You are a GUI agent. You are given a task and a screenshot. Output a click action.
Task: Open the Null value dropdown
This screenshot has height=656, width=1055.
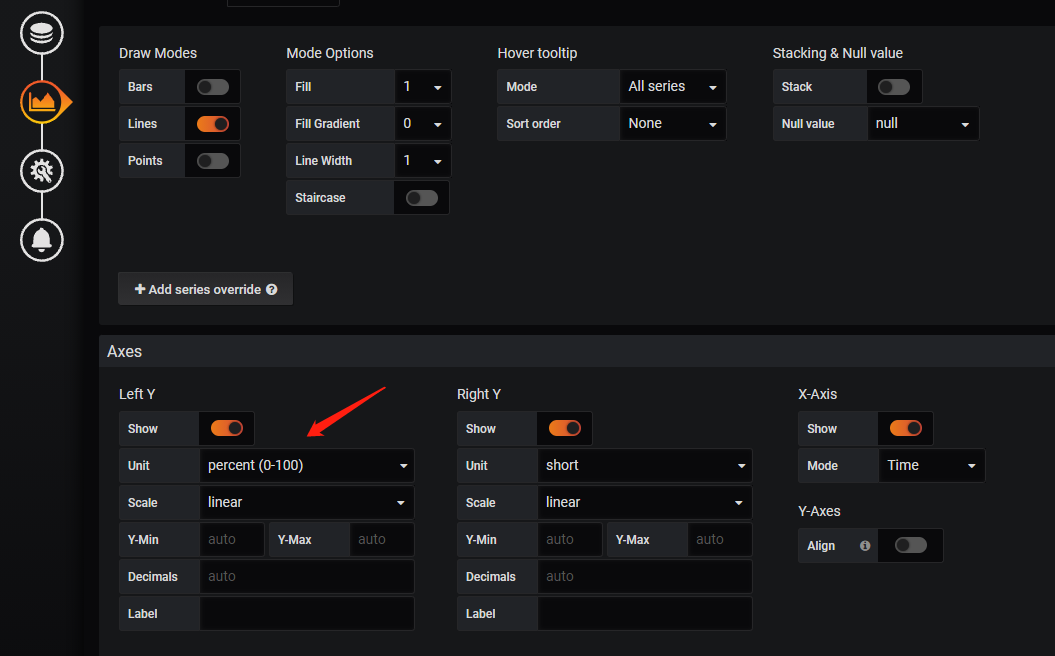pos(922,124)
